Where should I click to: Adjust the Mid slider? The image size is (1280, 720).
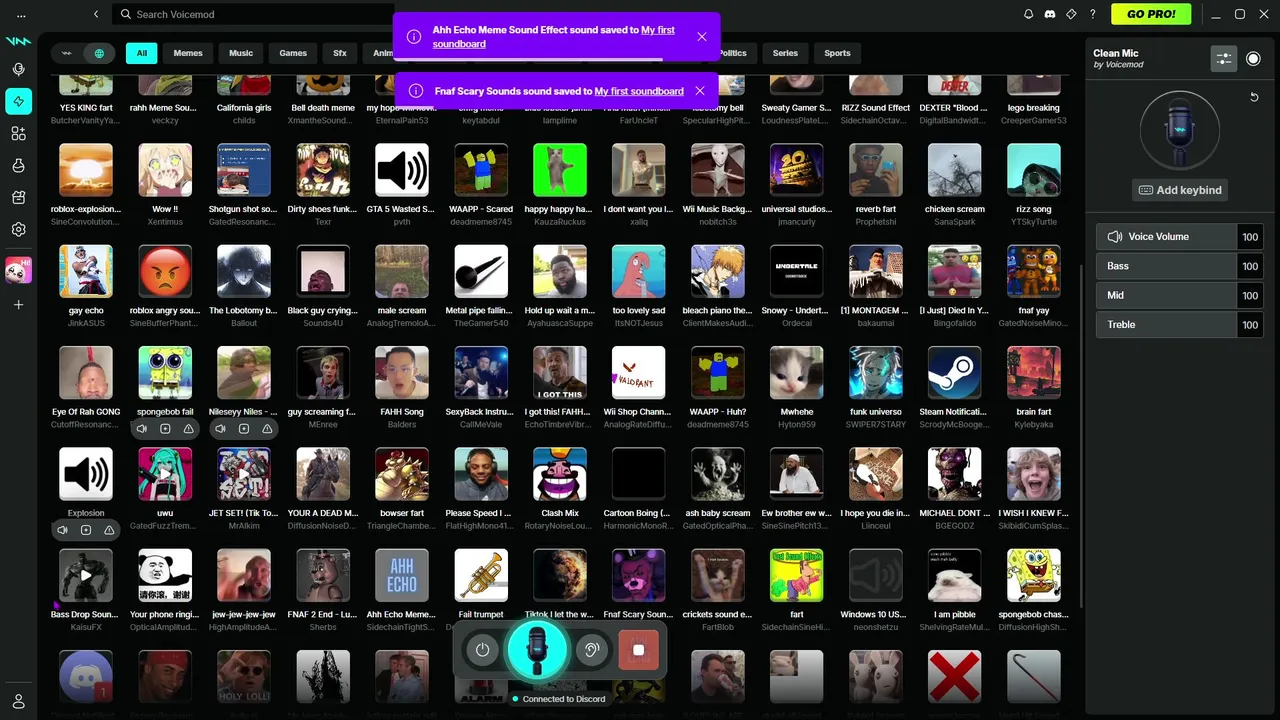(1180, 295)
